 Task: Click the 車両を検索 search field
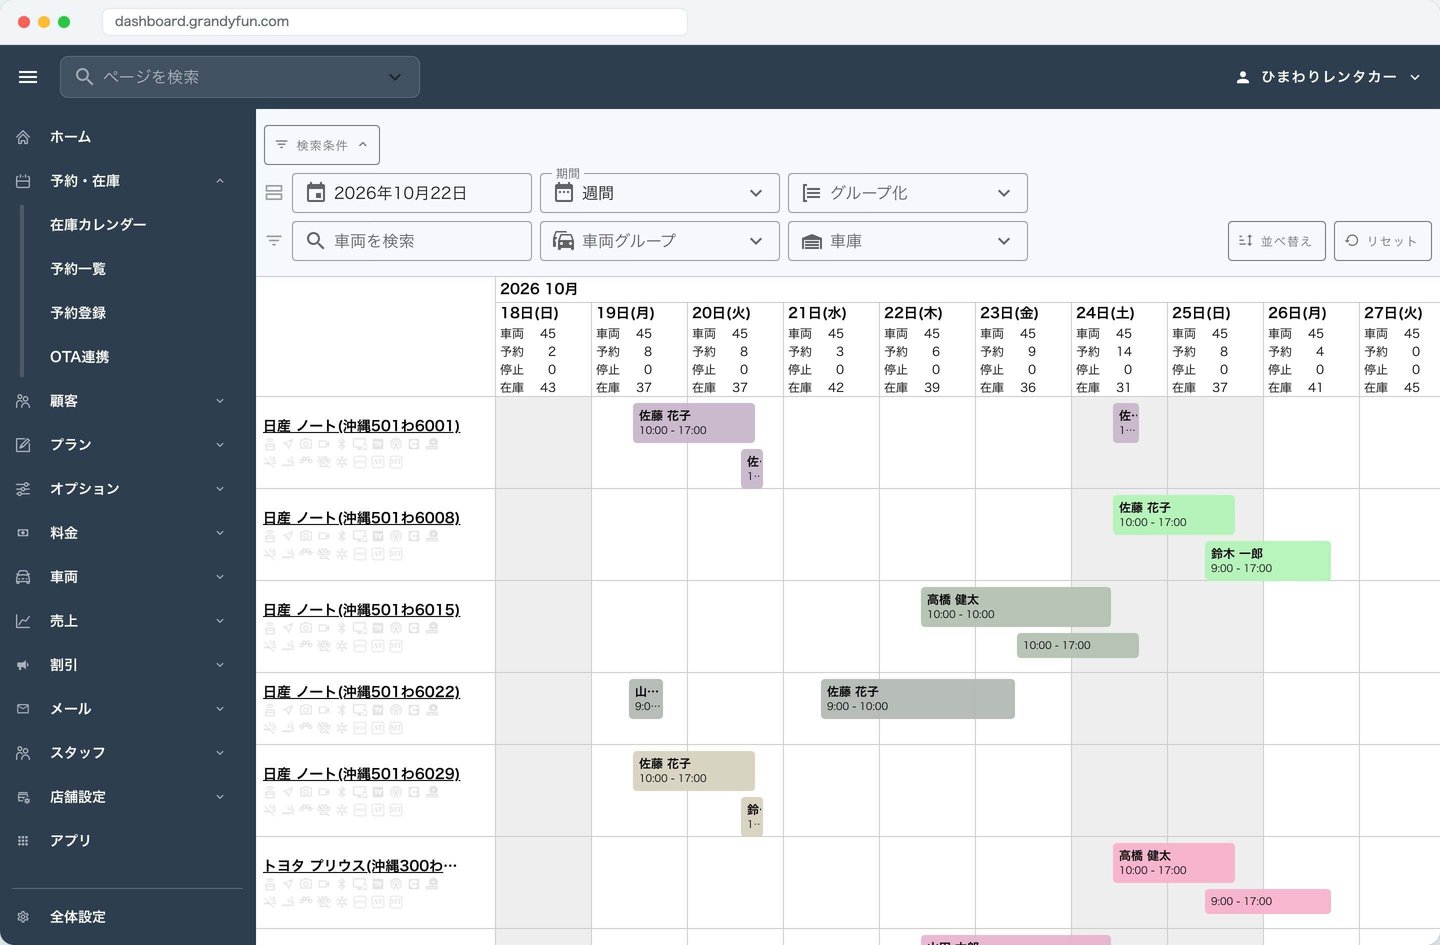pos(412,241)
